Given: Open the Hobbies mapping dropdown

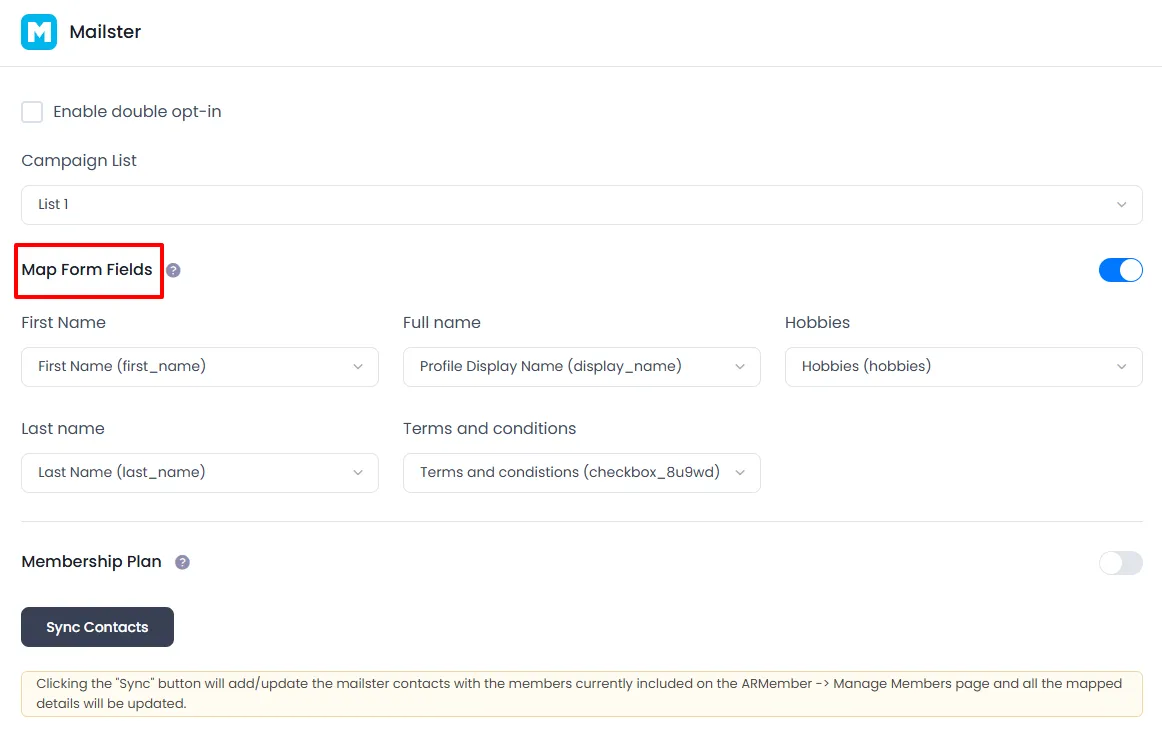Looking at the screenshot, I should point(963,367).
